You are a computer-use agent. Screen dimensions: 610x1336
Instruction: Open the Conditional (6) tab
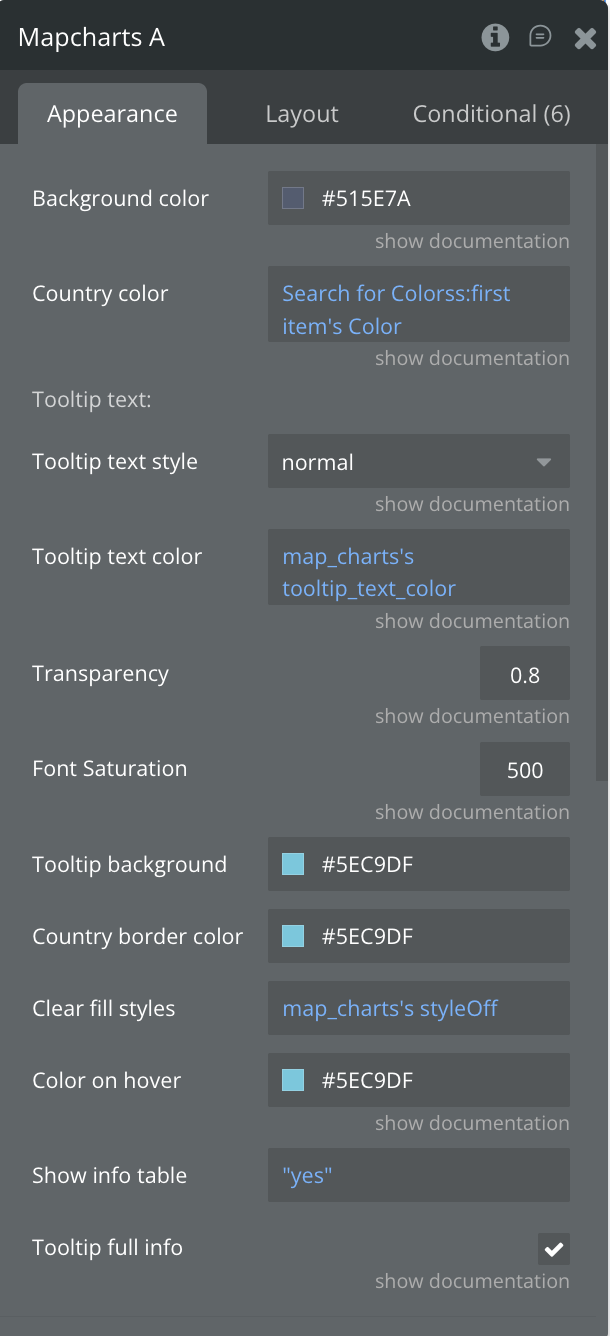[x=491, y=114]
